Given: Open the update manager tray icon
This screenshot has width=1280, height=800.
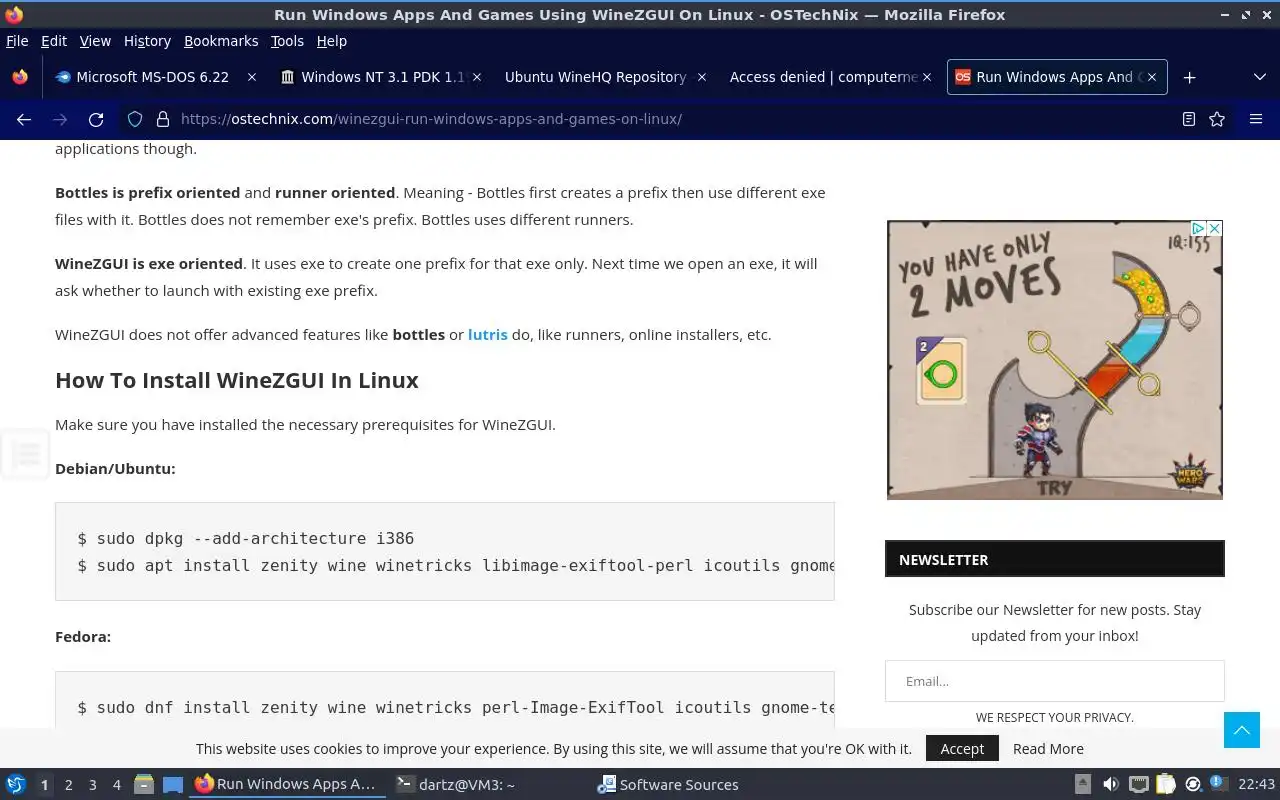Looking at the screenshot, I should point(1193,784).
